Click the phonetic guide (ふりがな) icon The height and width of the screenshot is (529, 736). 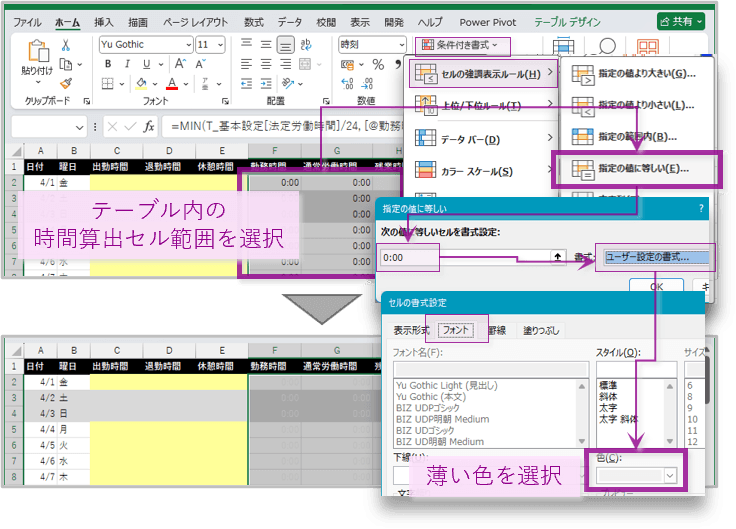pyautogui.click(x=205, y=84)
